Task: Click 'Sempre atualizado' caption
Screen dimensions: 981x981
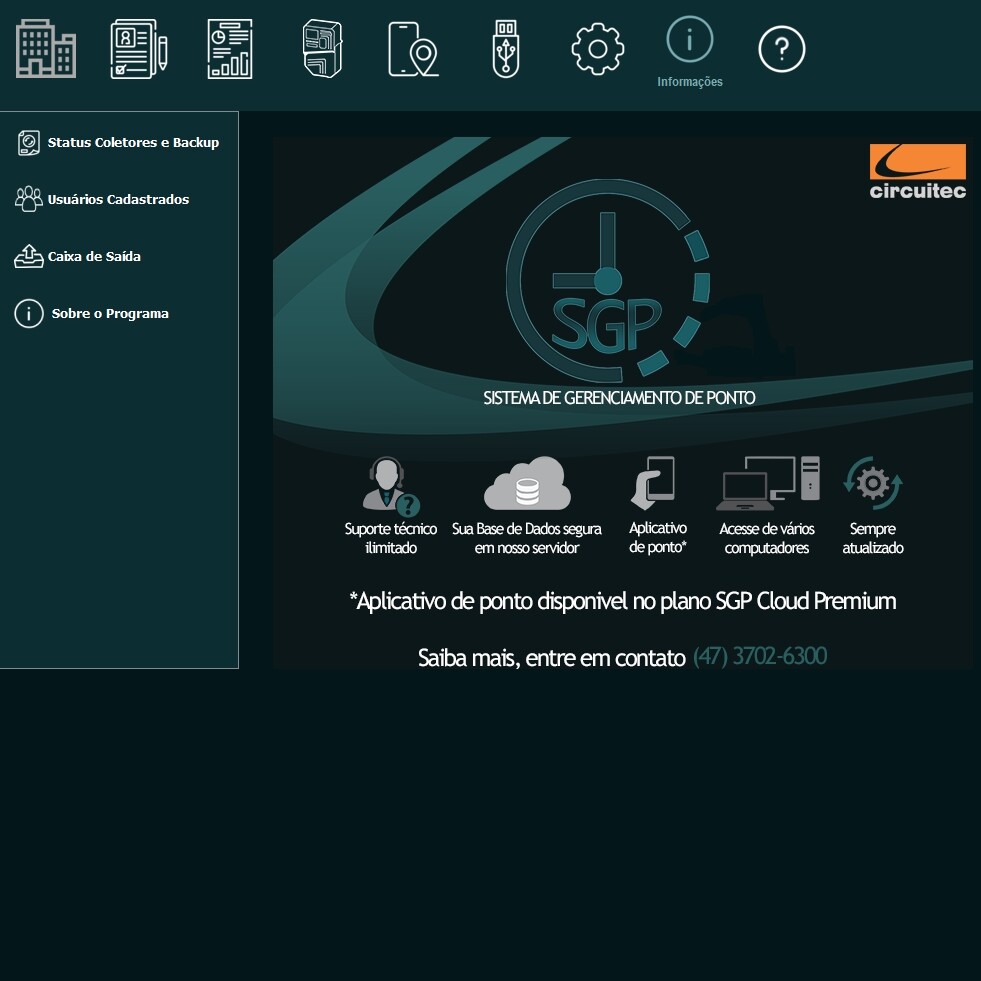Action: pyautogui.click(x=873, y=538)
